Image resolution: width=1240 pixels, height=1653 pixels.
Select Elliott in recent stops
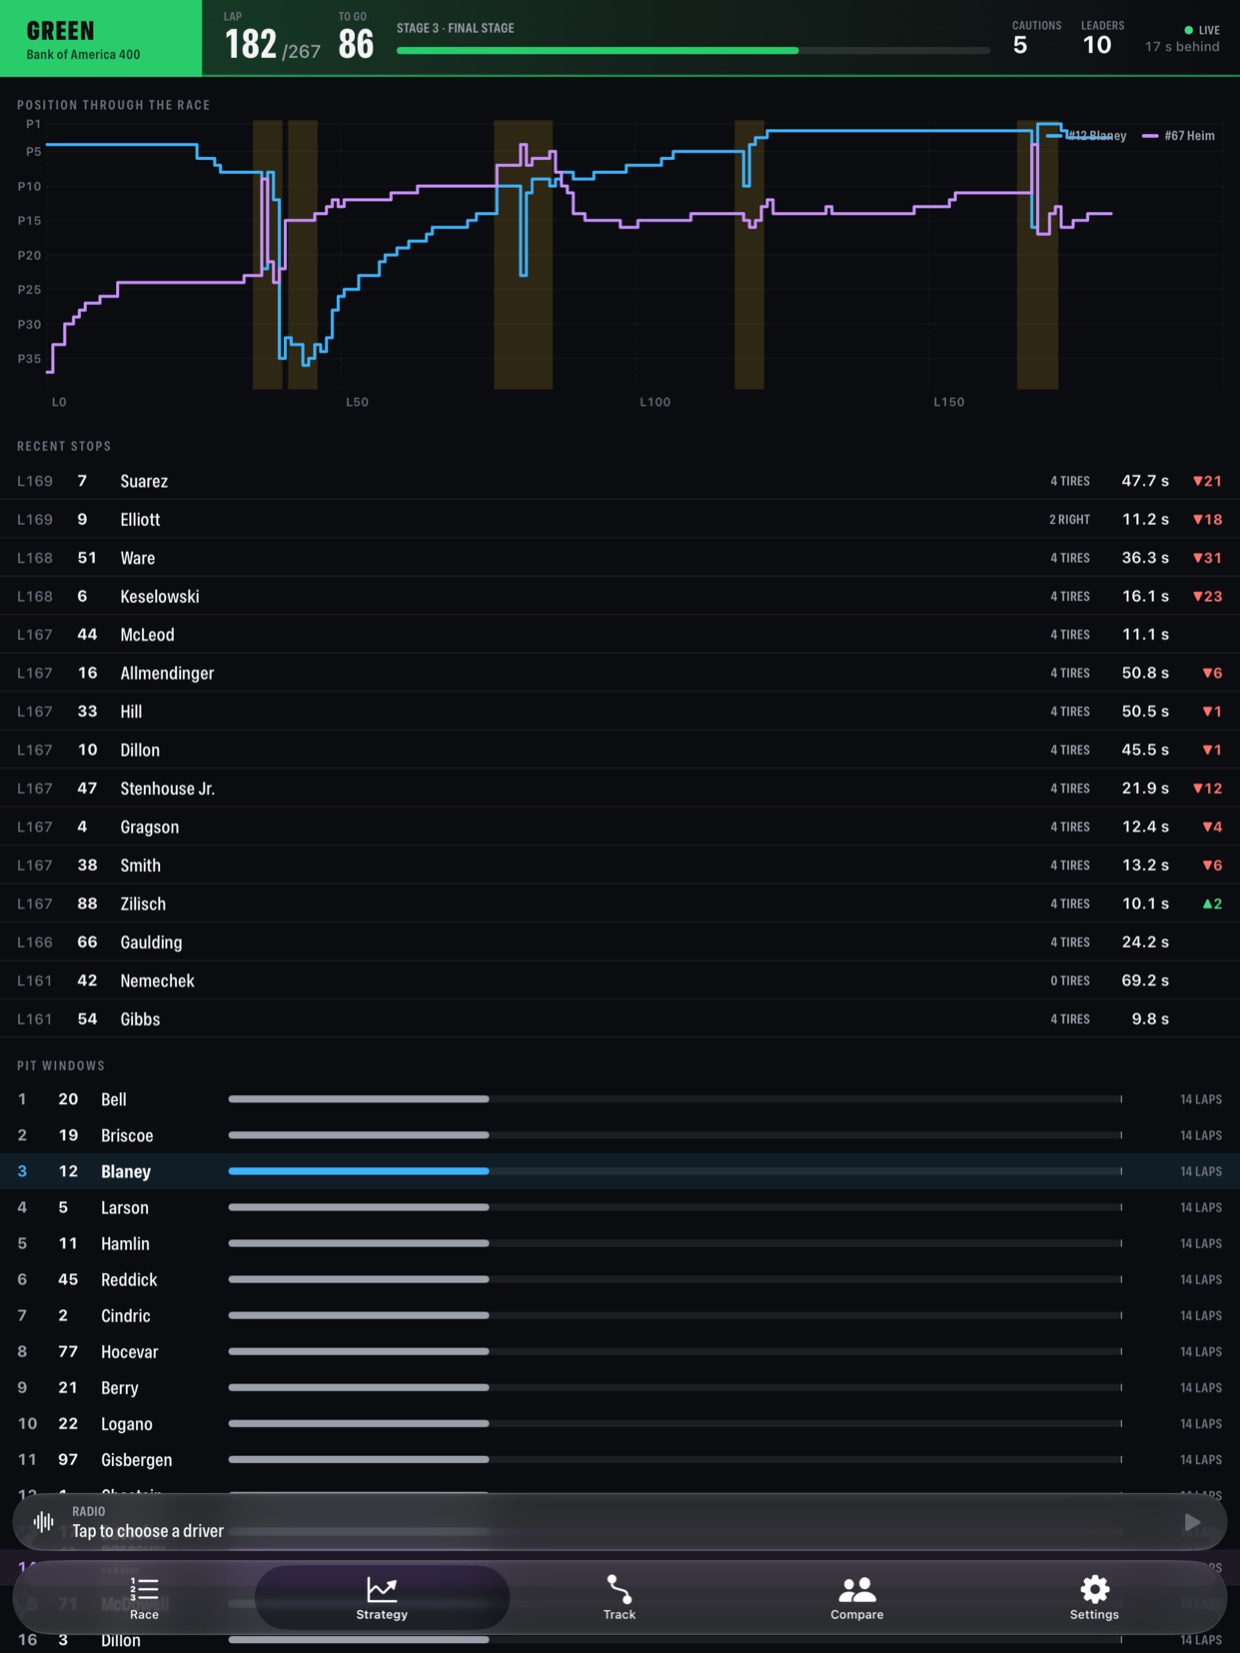620,519
